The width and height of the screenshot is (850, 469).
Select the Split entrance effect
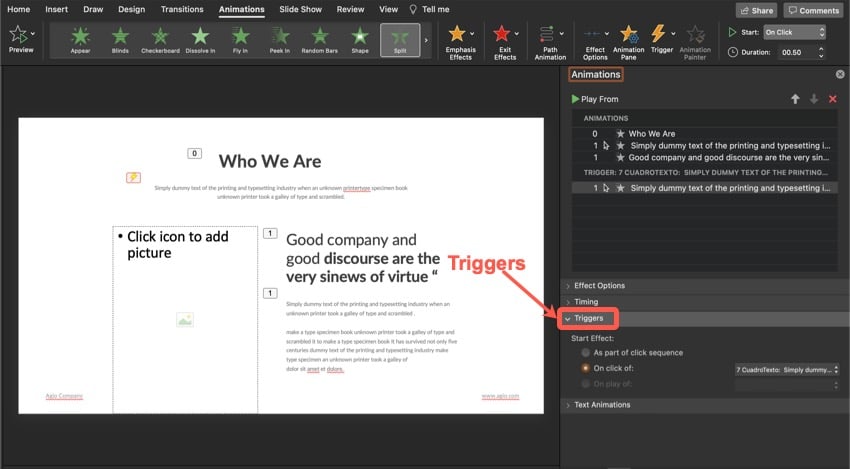point(400,40)
